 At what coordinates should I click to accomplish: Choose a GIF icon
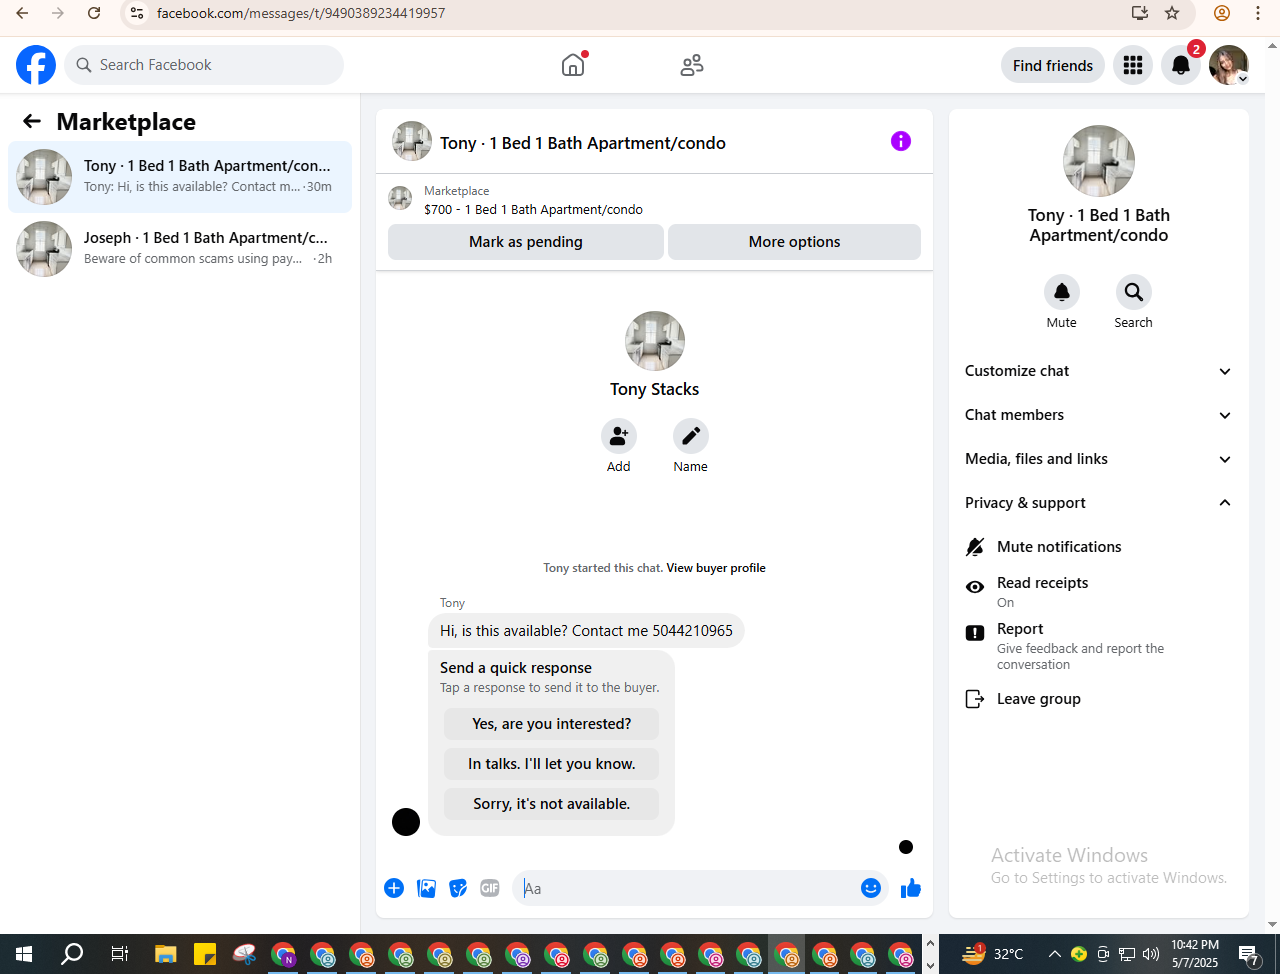point(490,888)
